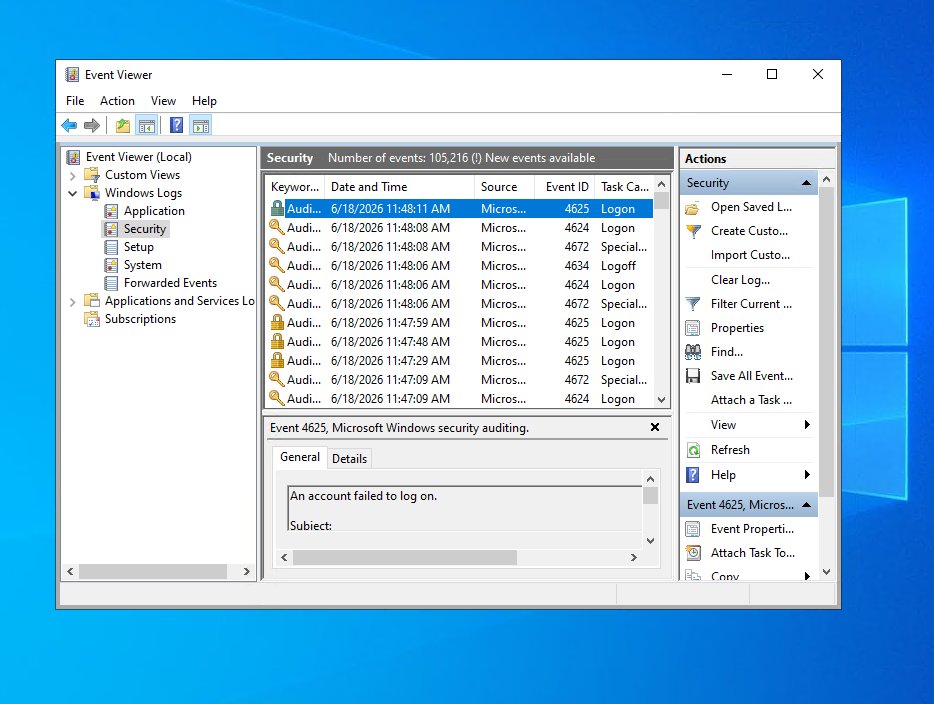The width and height of the screenshot is (952, 728).
Task: Sort by the Task Category column header
Action: coord(625,187)
